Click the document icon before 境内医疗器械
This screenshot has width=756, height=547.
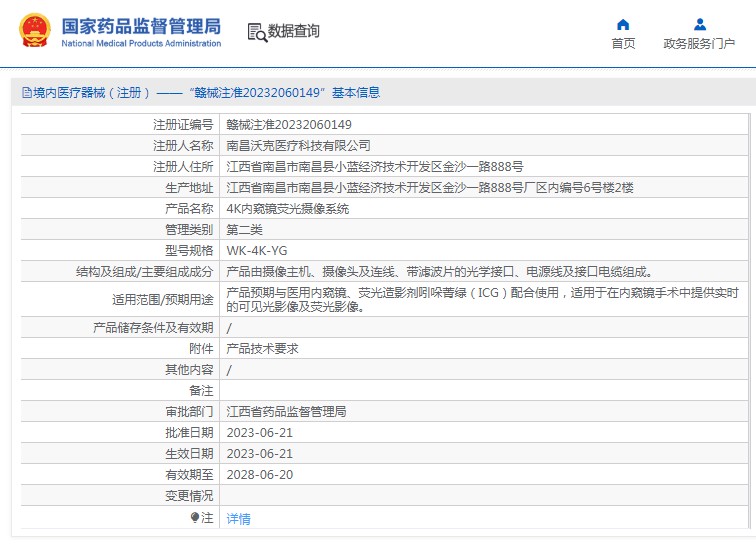(x=27, y=93)
